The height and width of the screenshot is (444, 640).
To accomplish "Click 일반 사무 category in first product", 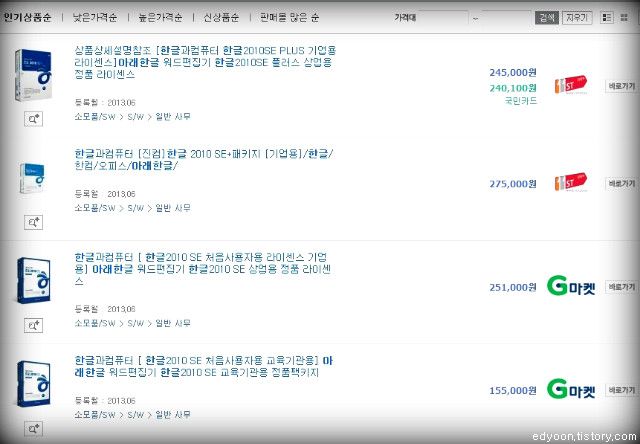I will pyautogui.click(x=173, y=117).
